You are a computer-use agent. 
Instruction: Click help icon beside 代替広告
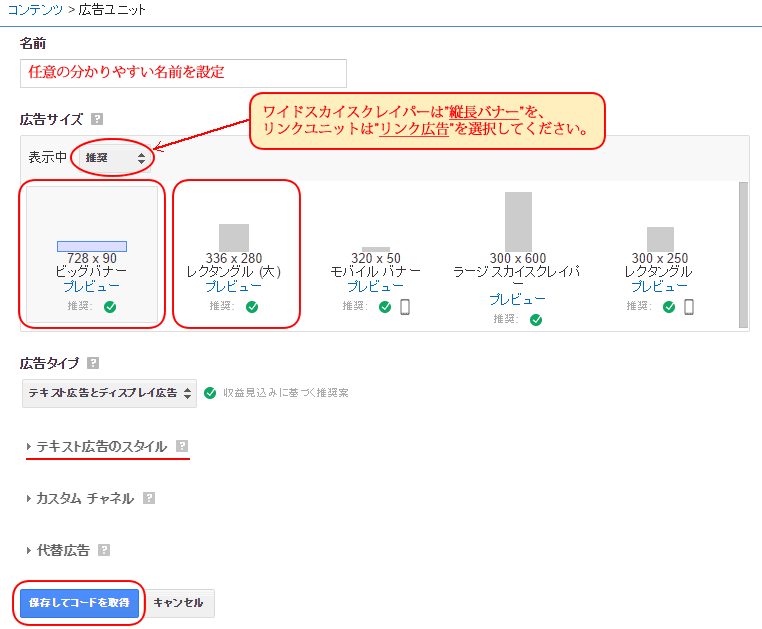(104, 550)
